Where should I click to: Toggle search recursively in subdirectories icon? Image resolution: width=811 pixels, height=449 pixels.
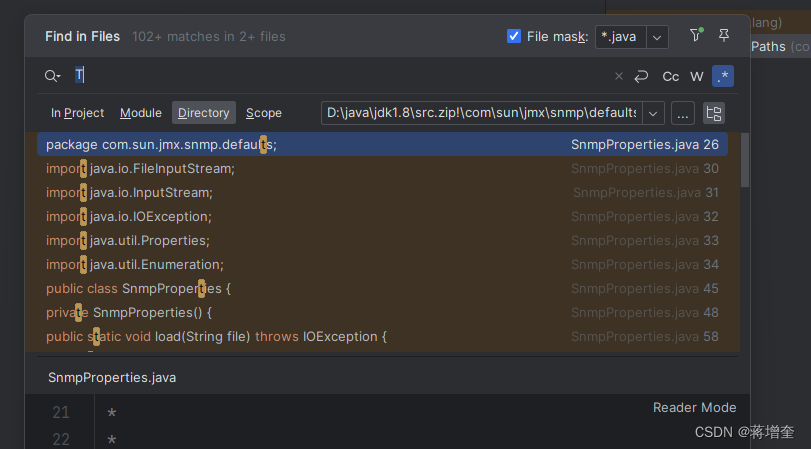point(714,113)
